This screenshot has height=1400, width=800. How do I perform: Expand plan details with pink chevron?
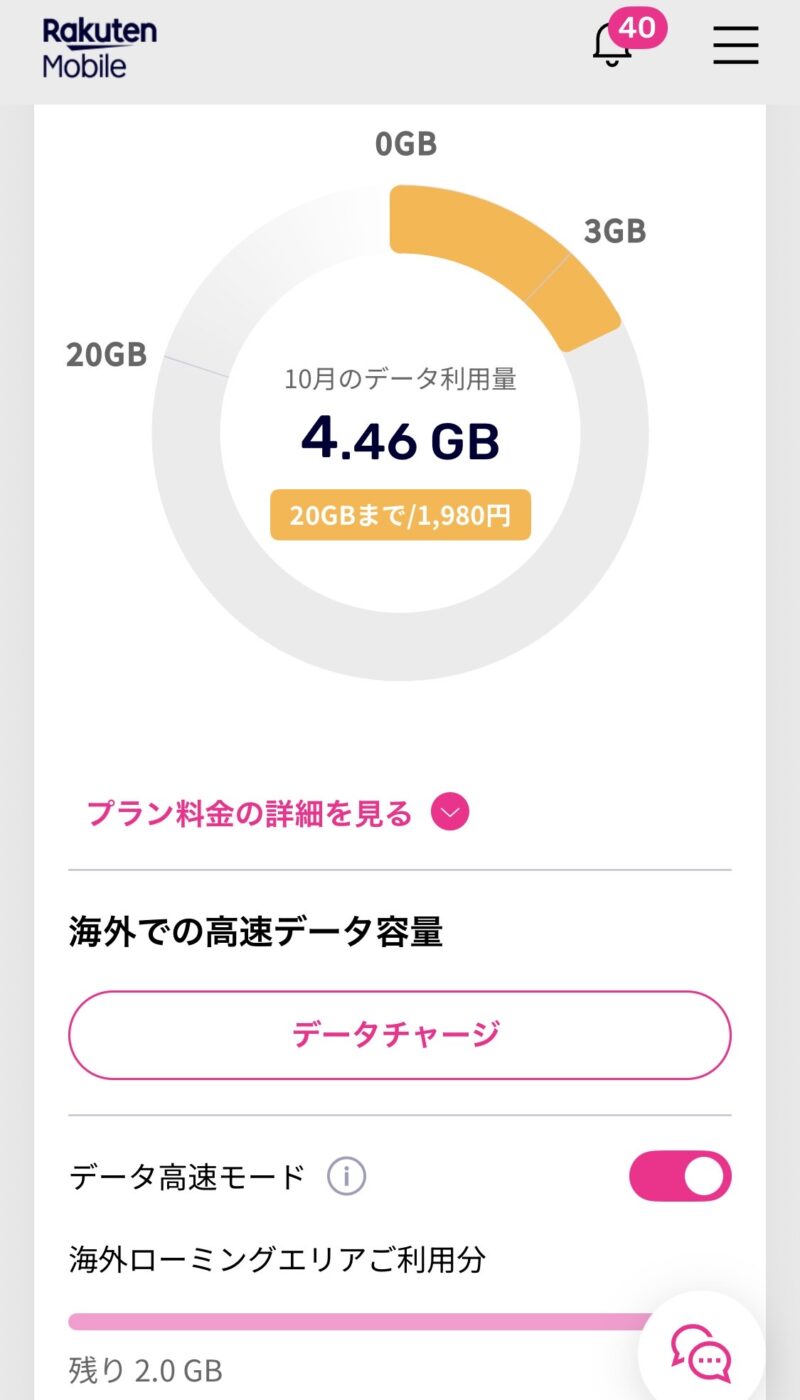pyautogui.click(x=450, y=813)
